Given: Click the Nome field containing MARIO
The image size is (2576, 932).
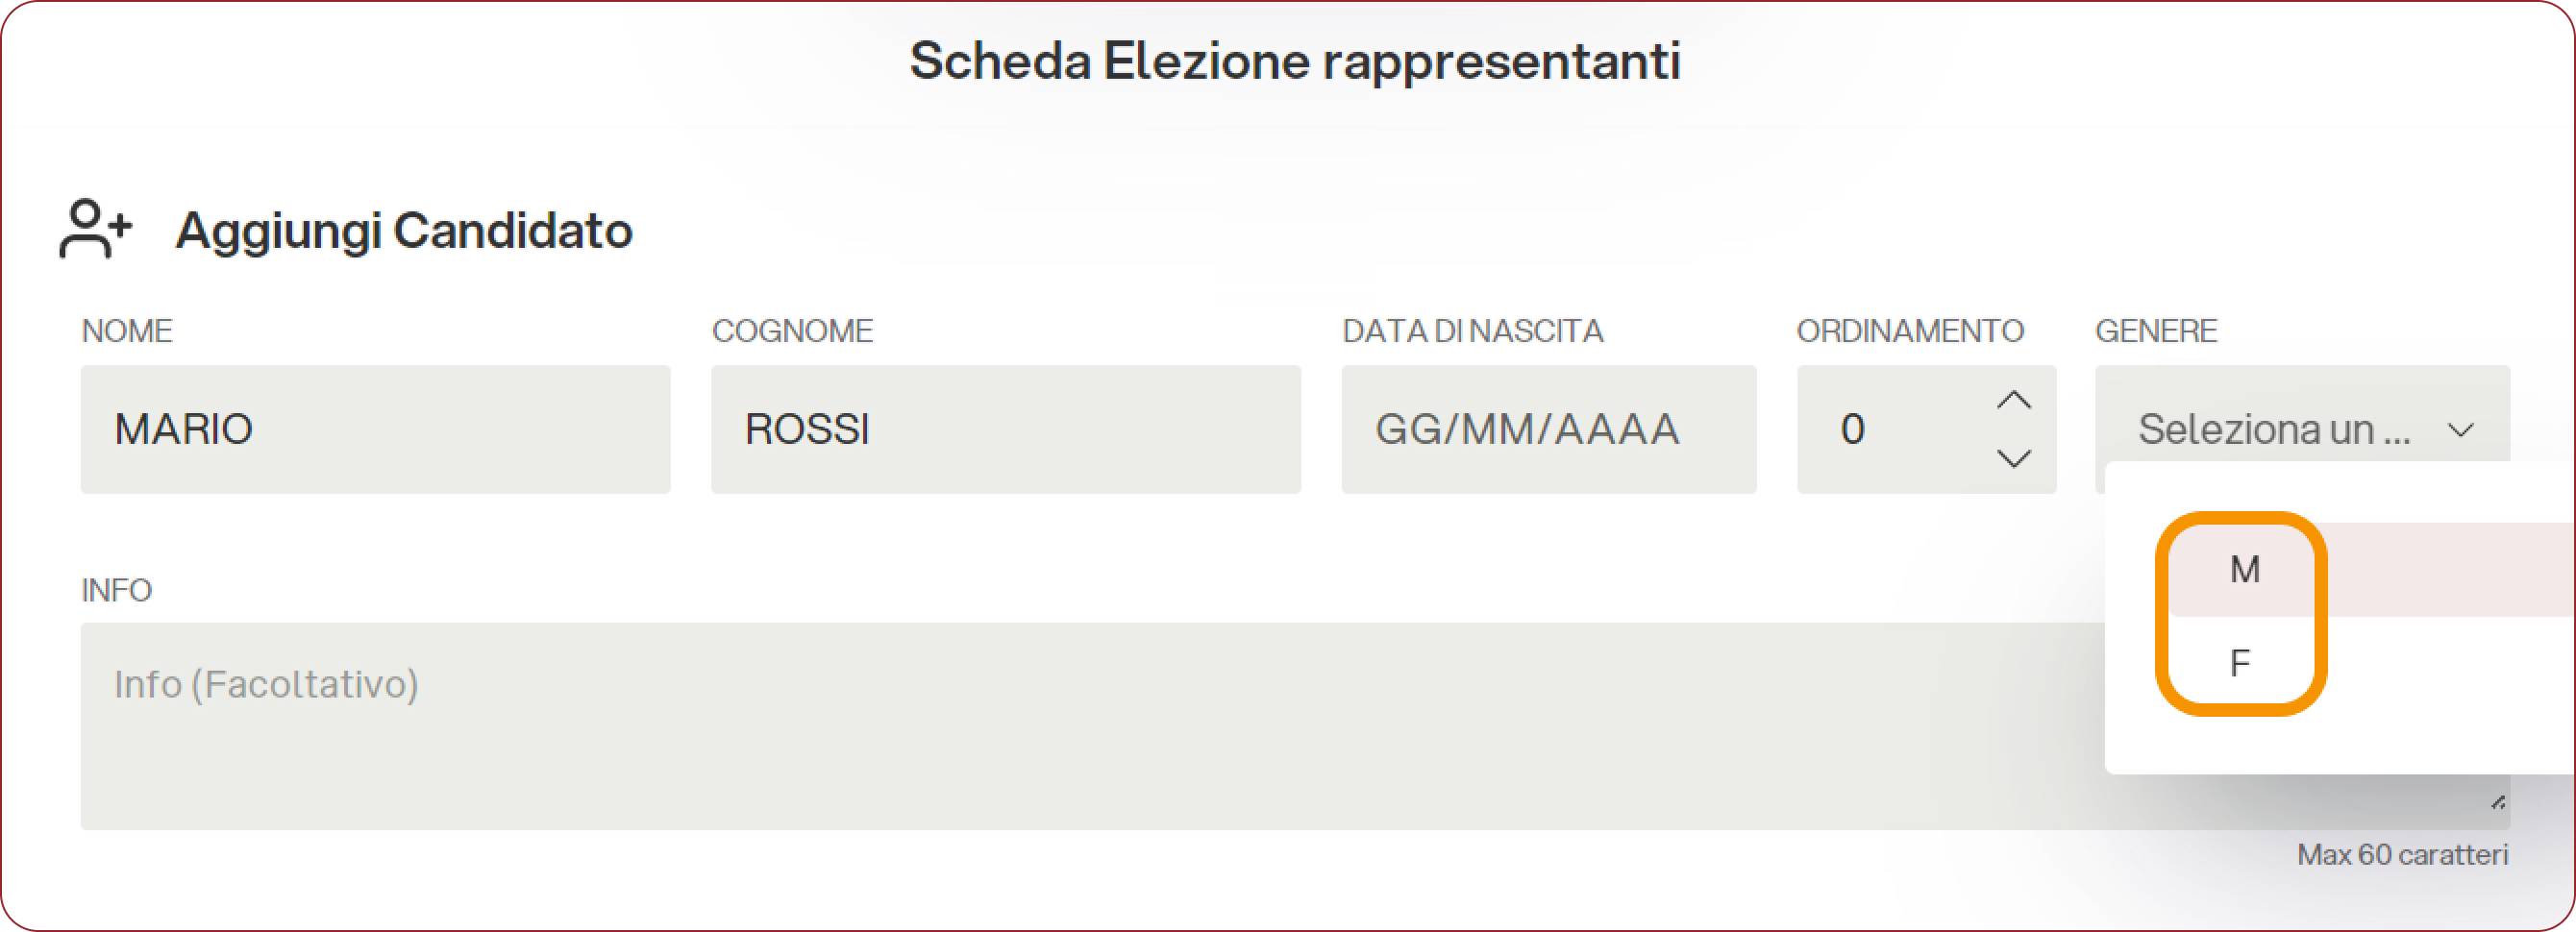Looking at the screenshot, I should click(x=375, y=429).
